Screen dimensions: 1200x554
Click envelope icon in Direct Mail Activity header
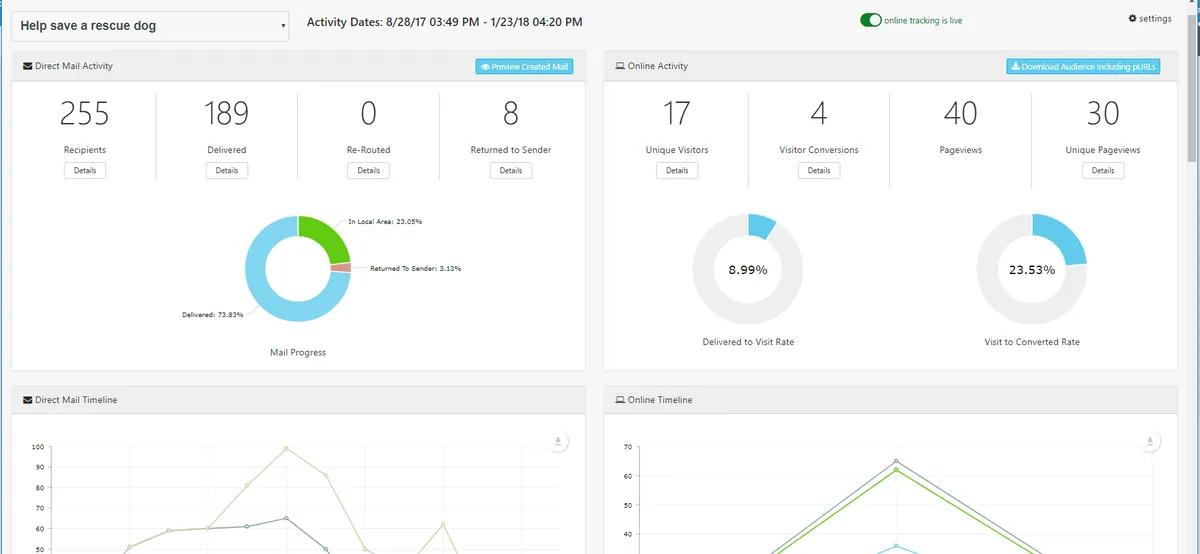point(27,66)
